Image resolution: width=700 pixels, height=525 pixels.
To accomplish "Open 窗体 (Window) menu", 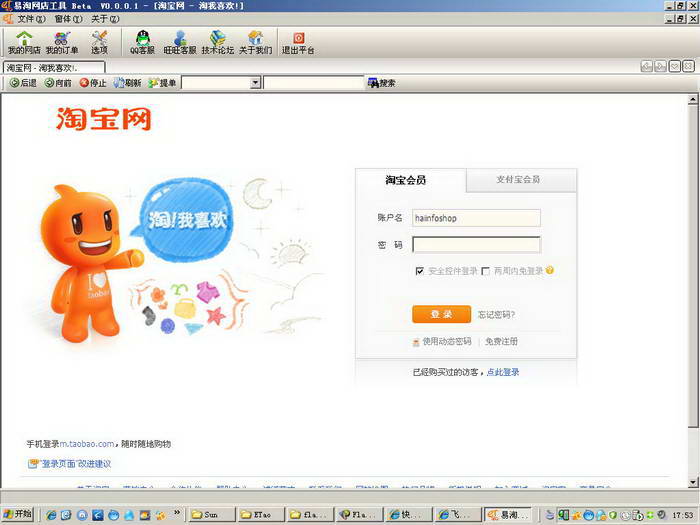I will click(68, 19).
